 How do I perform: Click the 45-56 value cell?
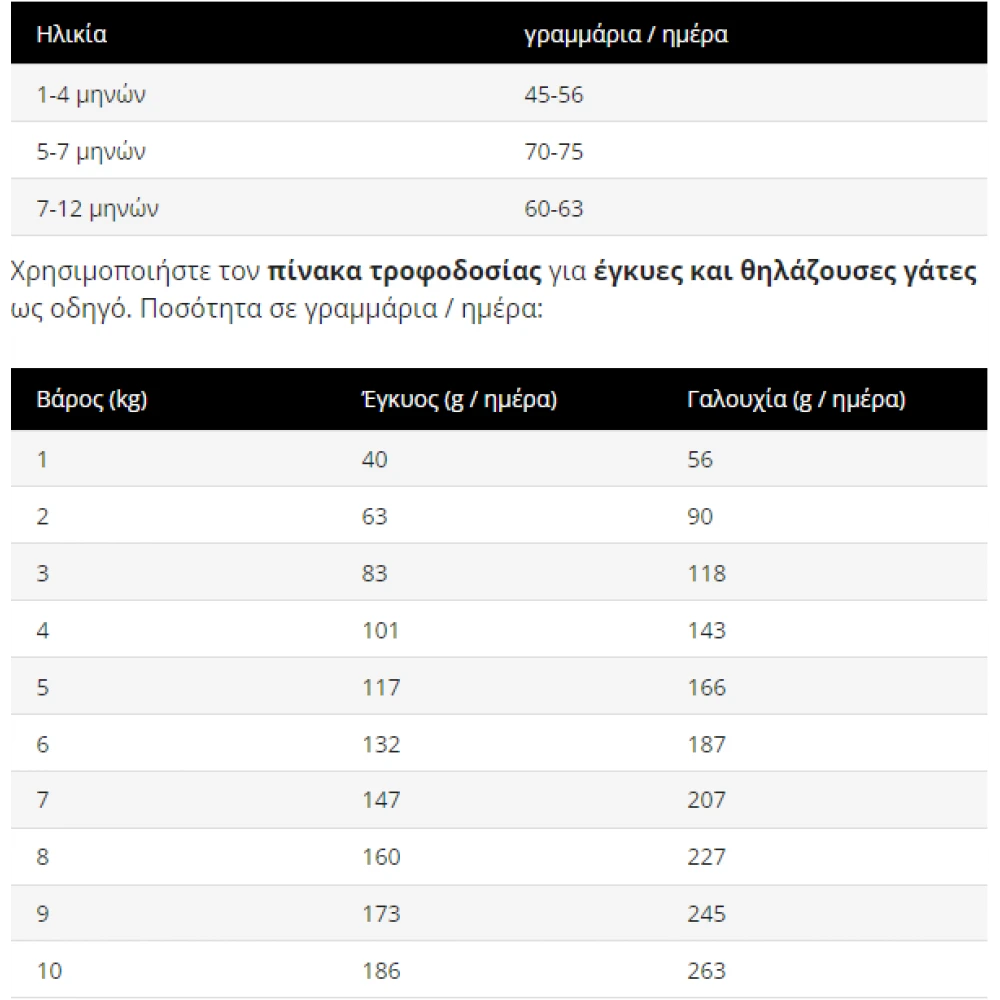(x=553, y=95)
